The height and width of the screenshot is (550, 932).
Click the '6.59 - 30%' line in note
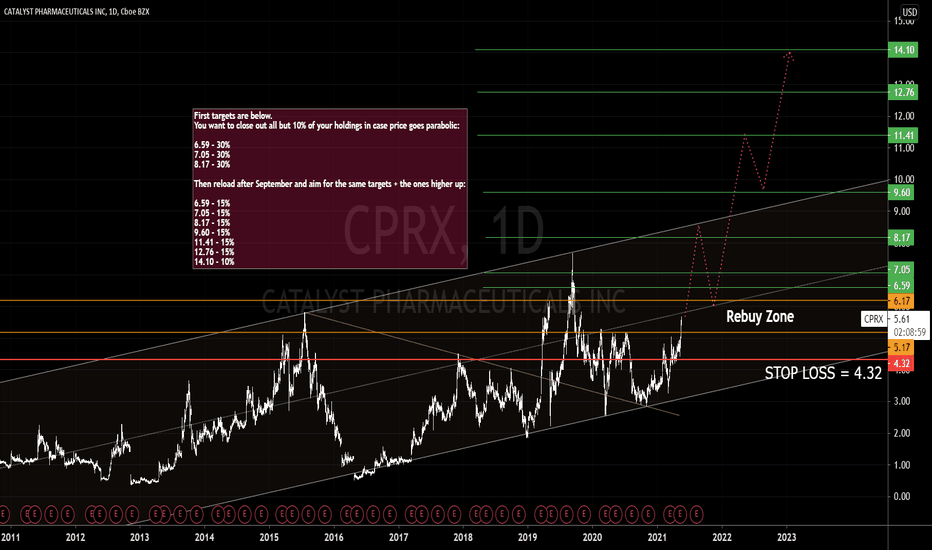point(212,145)
